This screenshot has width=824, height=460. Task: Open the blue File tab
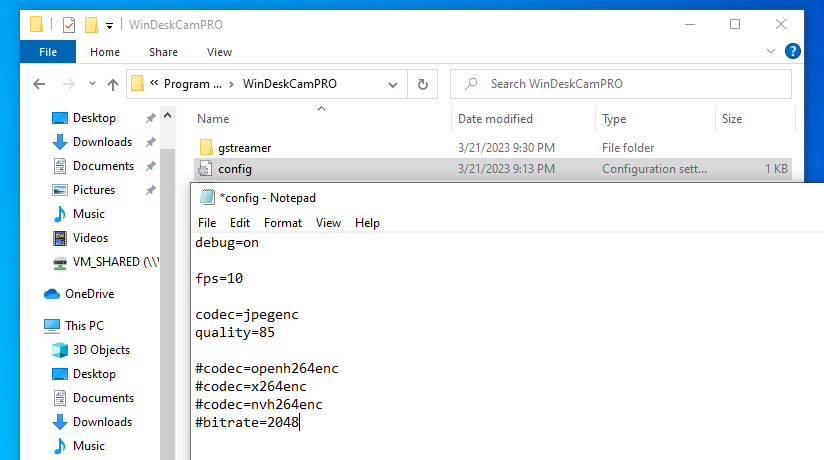point(47,52)
